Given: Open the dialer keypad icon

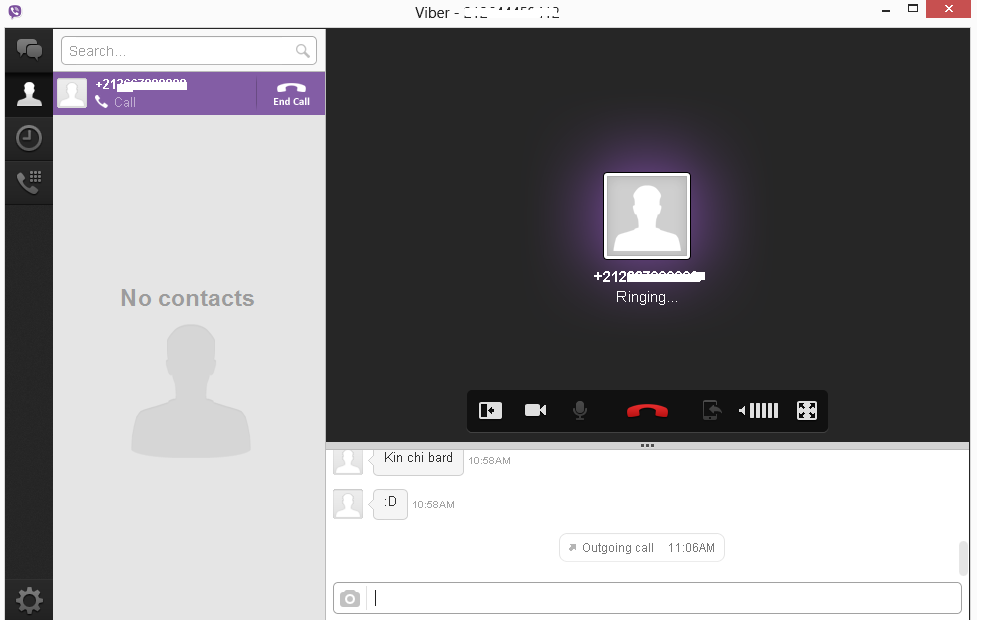Looking at the screenshot, I should coord(28,182).
